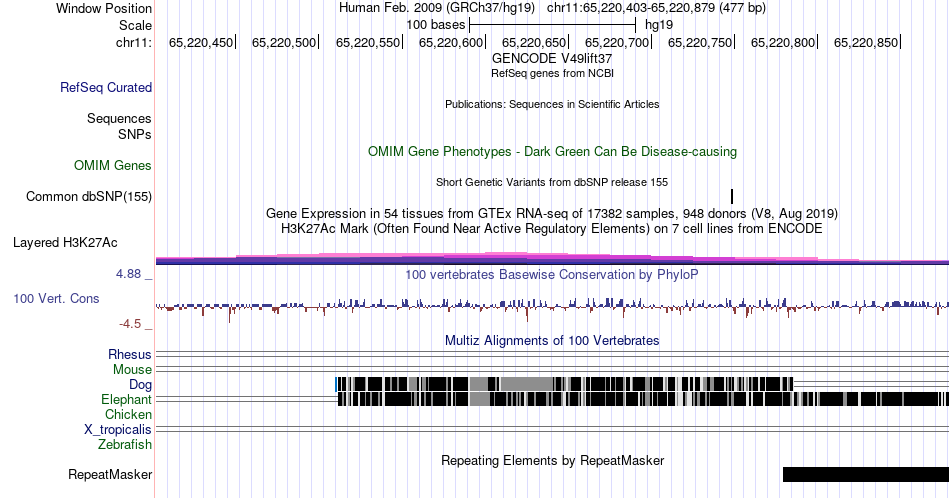Click the Dog alignment block
This screenshot has width=950, height=498.
coord(565,384)
